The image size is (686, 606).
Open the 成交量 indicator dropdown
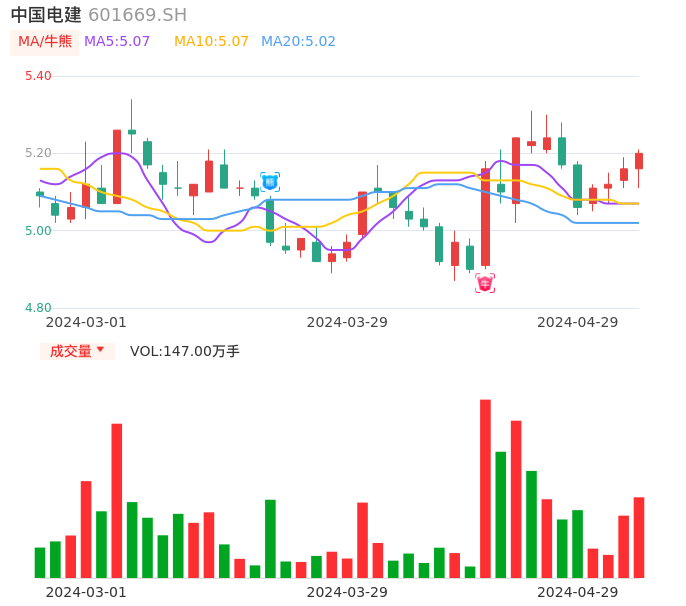coord(77,351)
